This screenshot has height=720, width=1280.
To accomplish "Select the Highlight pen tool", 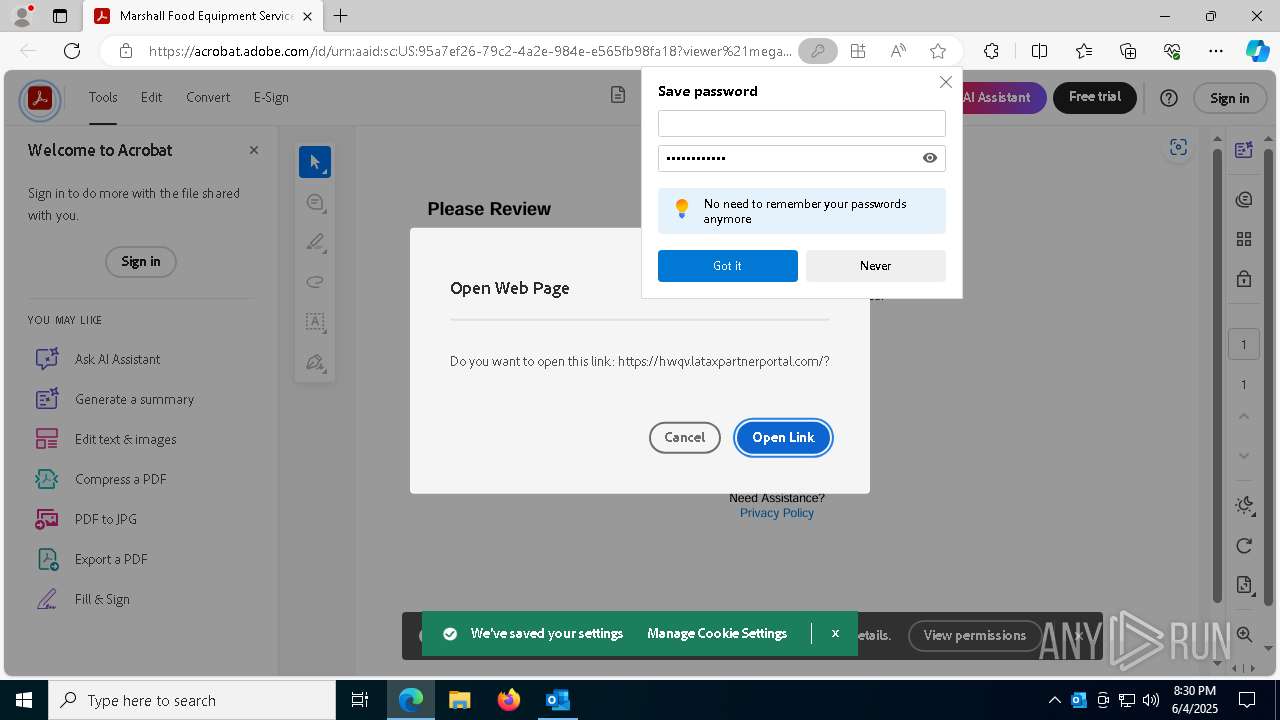I will (x=315, y=242).
